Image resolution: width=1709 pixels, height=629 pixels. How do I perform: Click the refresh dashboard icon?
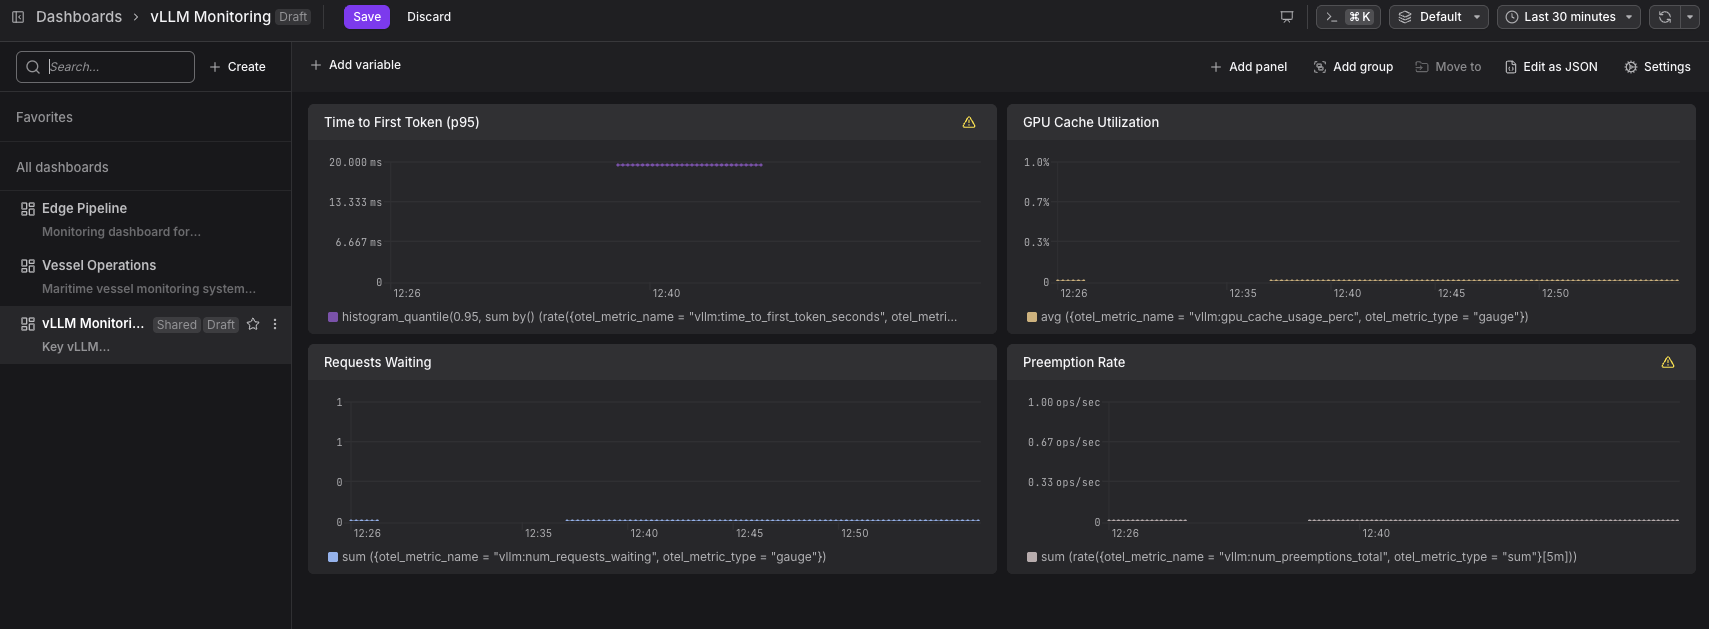pos(1665,17)
